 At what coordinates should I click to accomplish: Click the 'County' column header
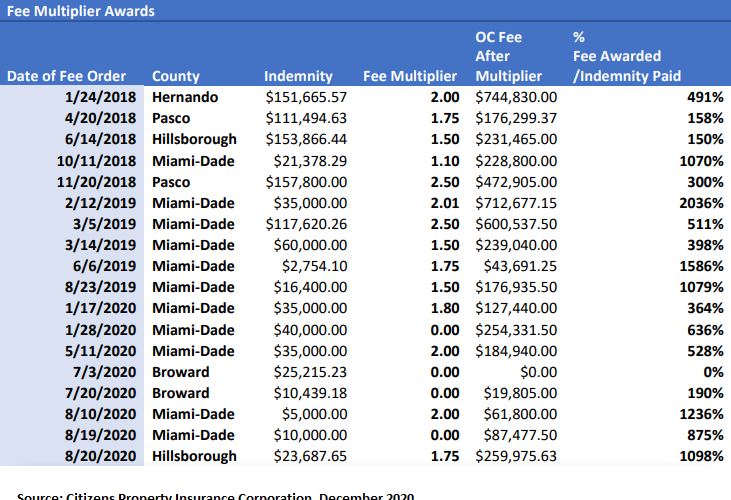(176, 76)
